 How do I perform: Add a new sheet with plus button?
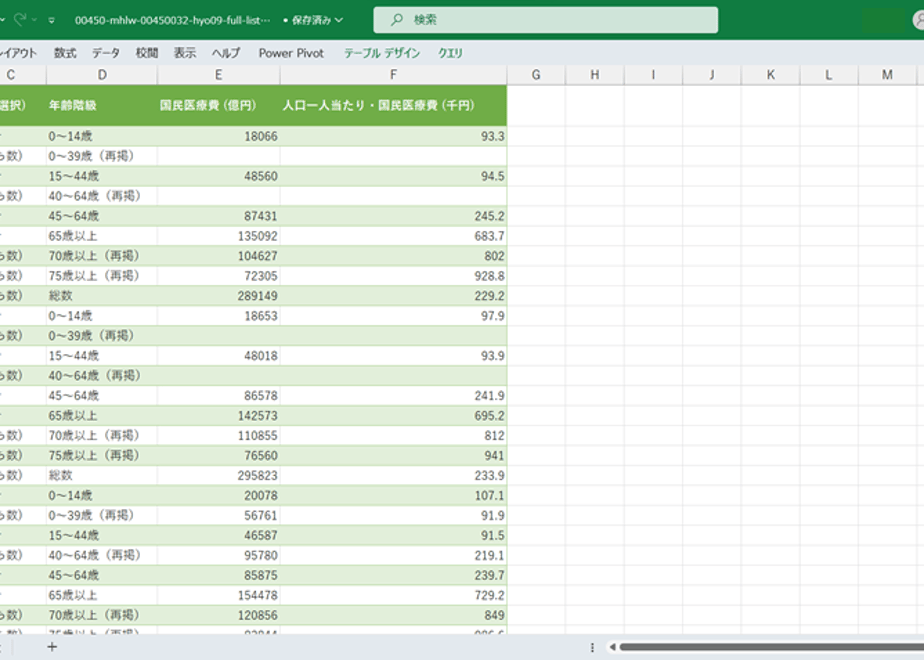52,647
